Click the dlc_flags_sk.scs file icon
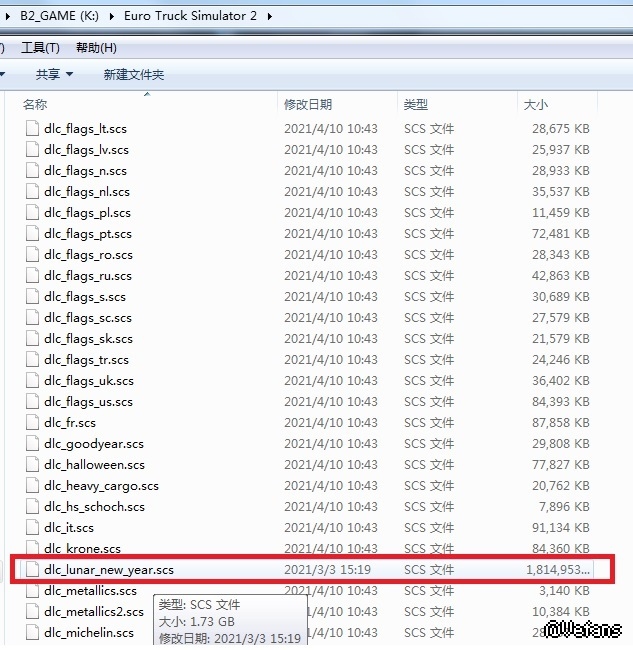Image resolution: width=633 pixels, height=650 pixels. [x=32, y=339]
